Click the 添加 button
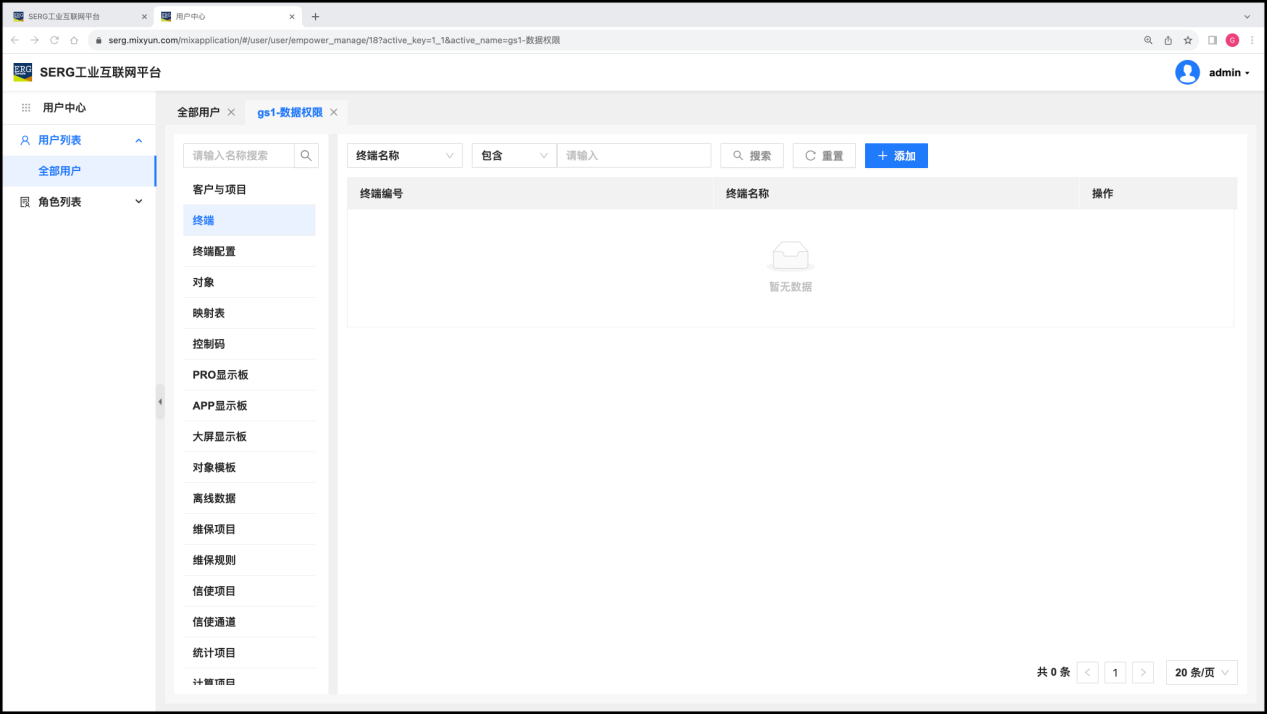This screenshot has height=714, width=1267. [x=896, y=156]
